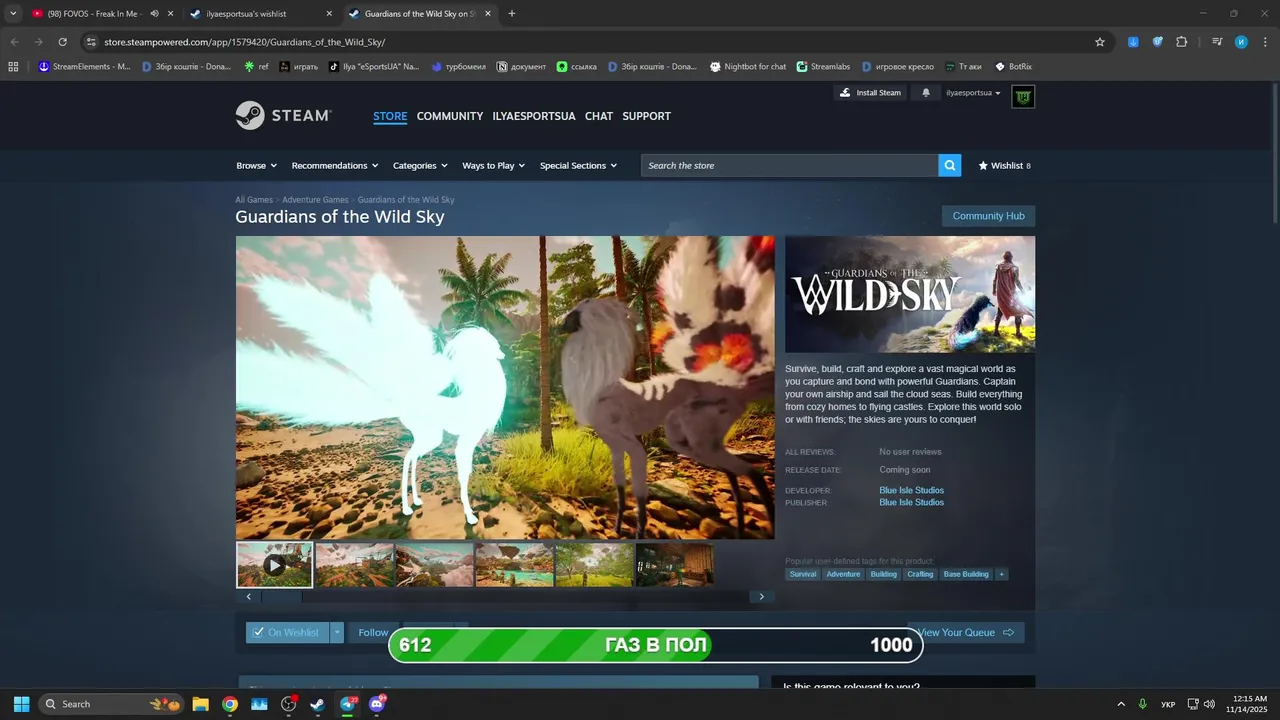Open the документ Notion bookmark
The width and height of the screenshot is (1280, 720).
521,67
